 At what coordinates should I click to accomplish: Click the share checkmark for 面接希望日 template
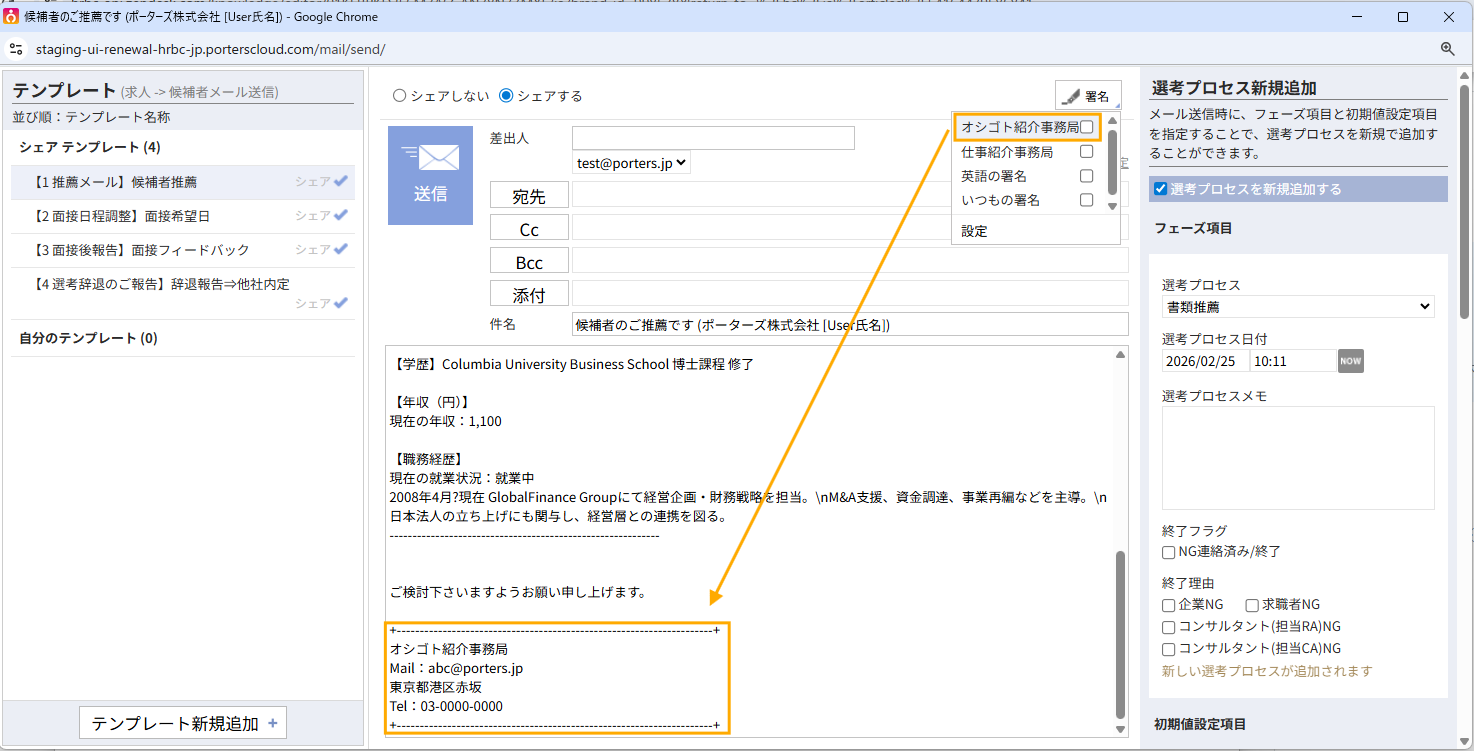point(341,215)
